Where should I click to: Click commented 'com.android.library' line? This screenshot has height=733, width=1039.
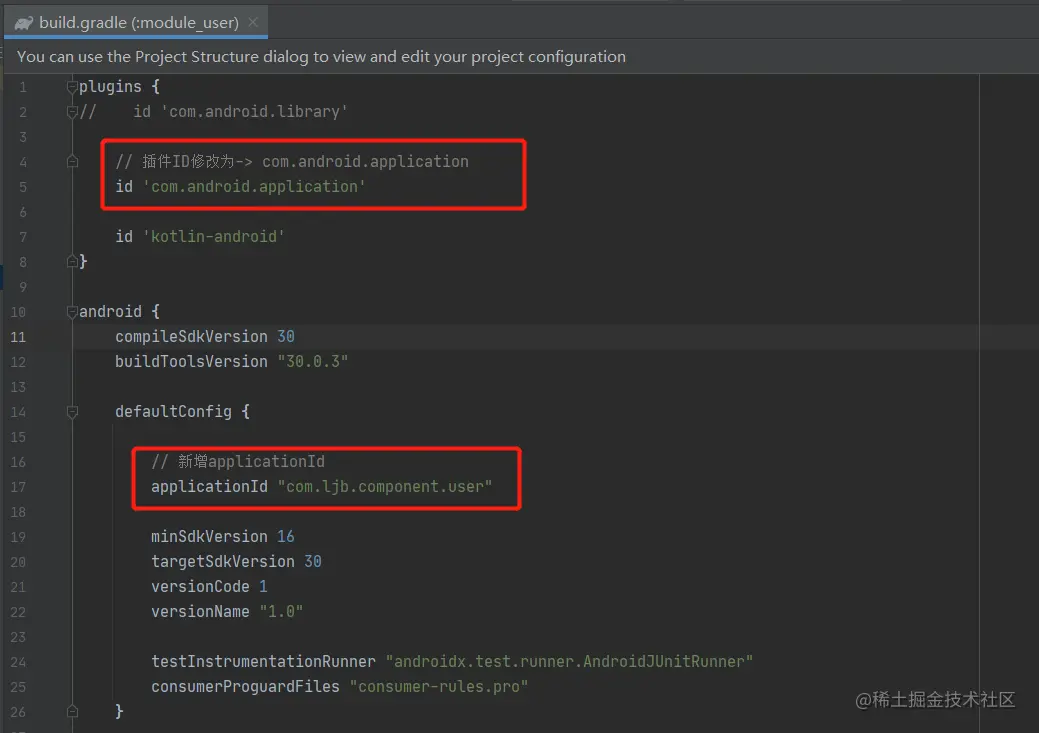point(213,112)
